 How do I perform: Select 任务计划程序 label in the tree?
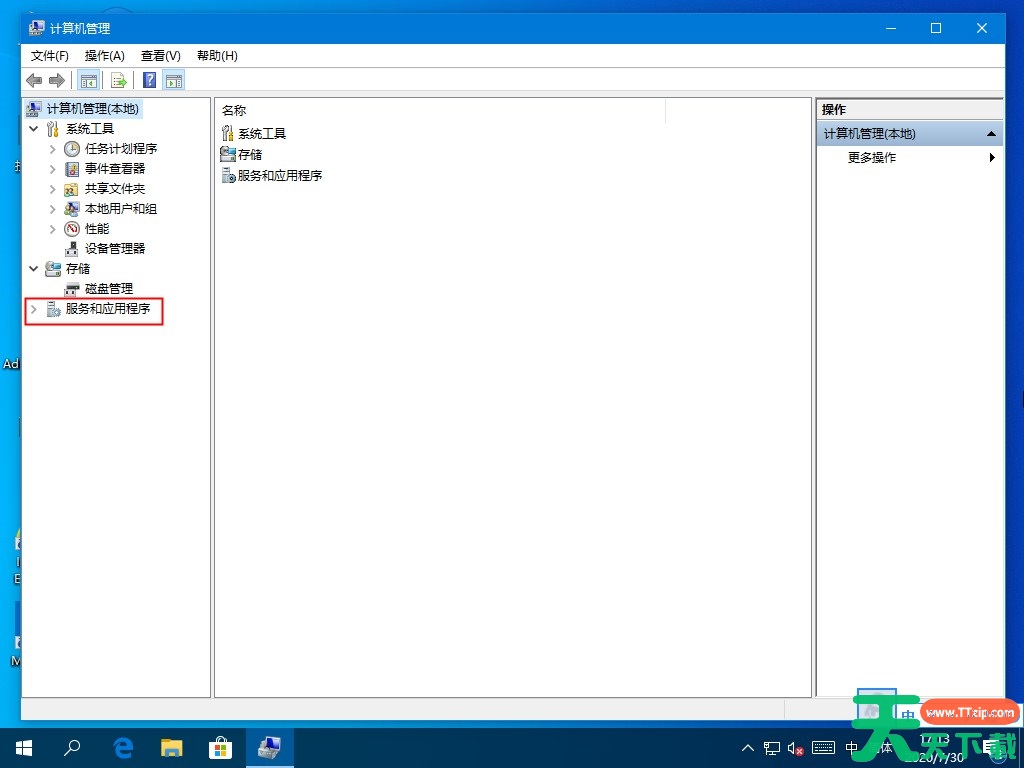click(x=121, y=149)
